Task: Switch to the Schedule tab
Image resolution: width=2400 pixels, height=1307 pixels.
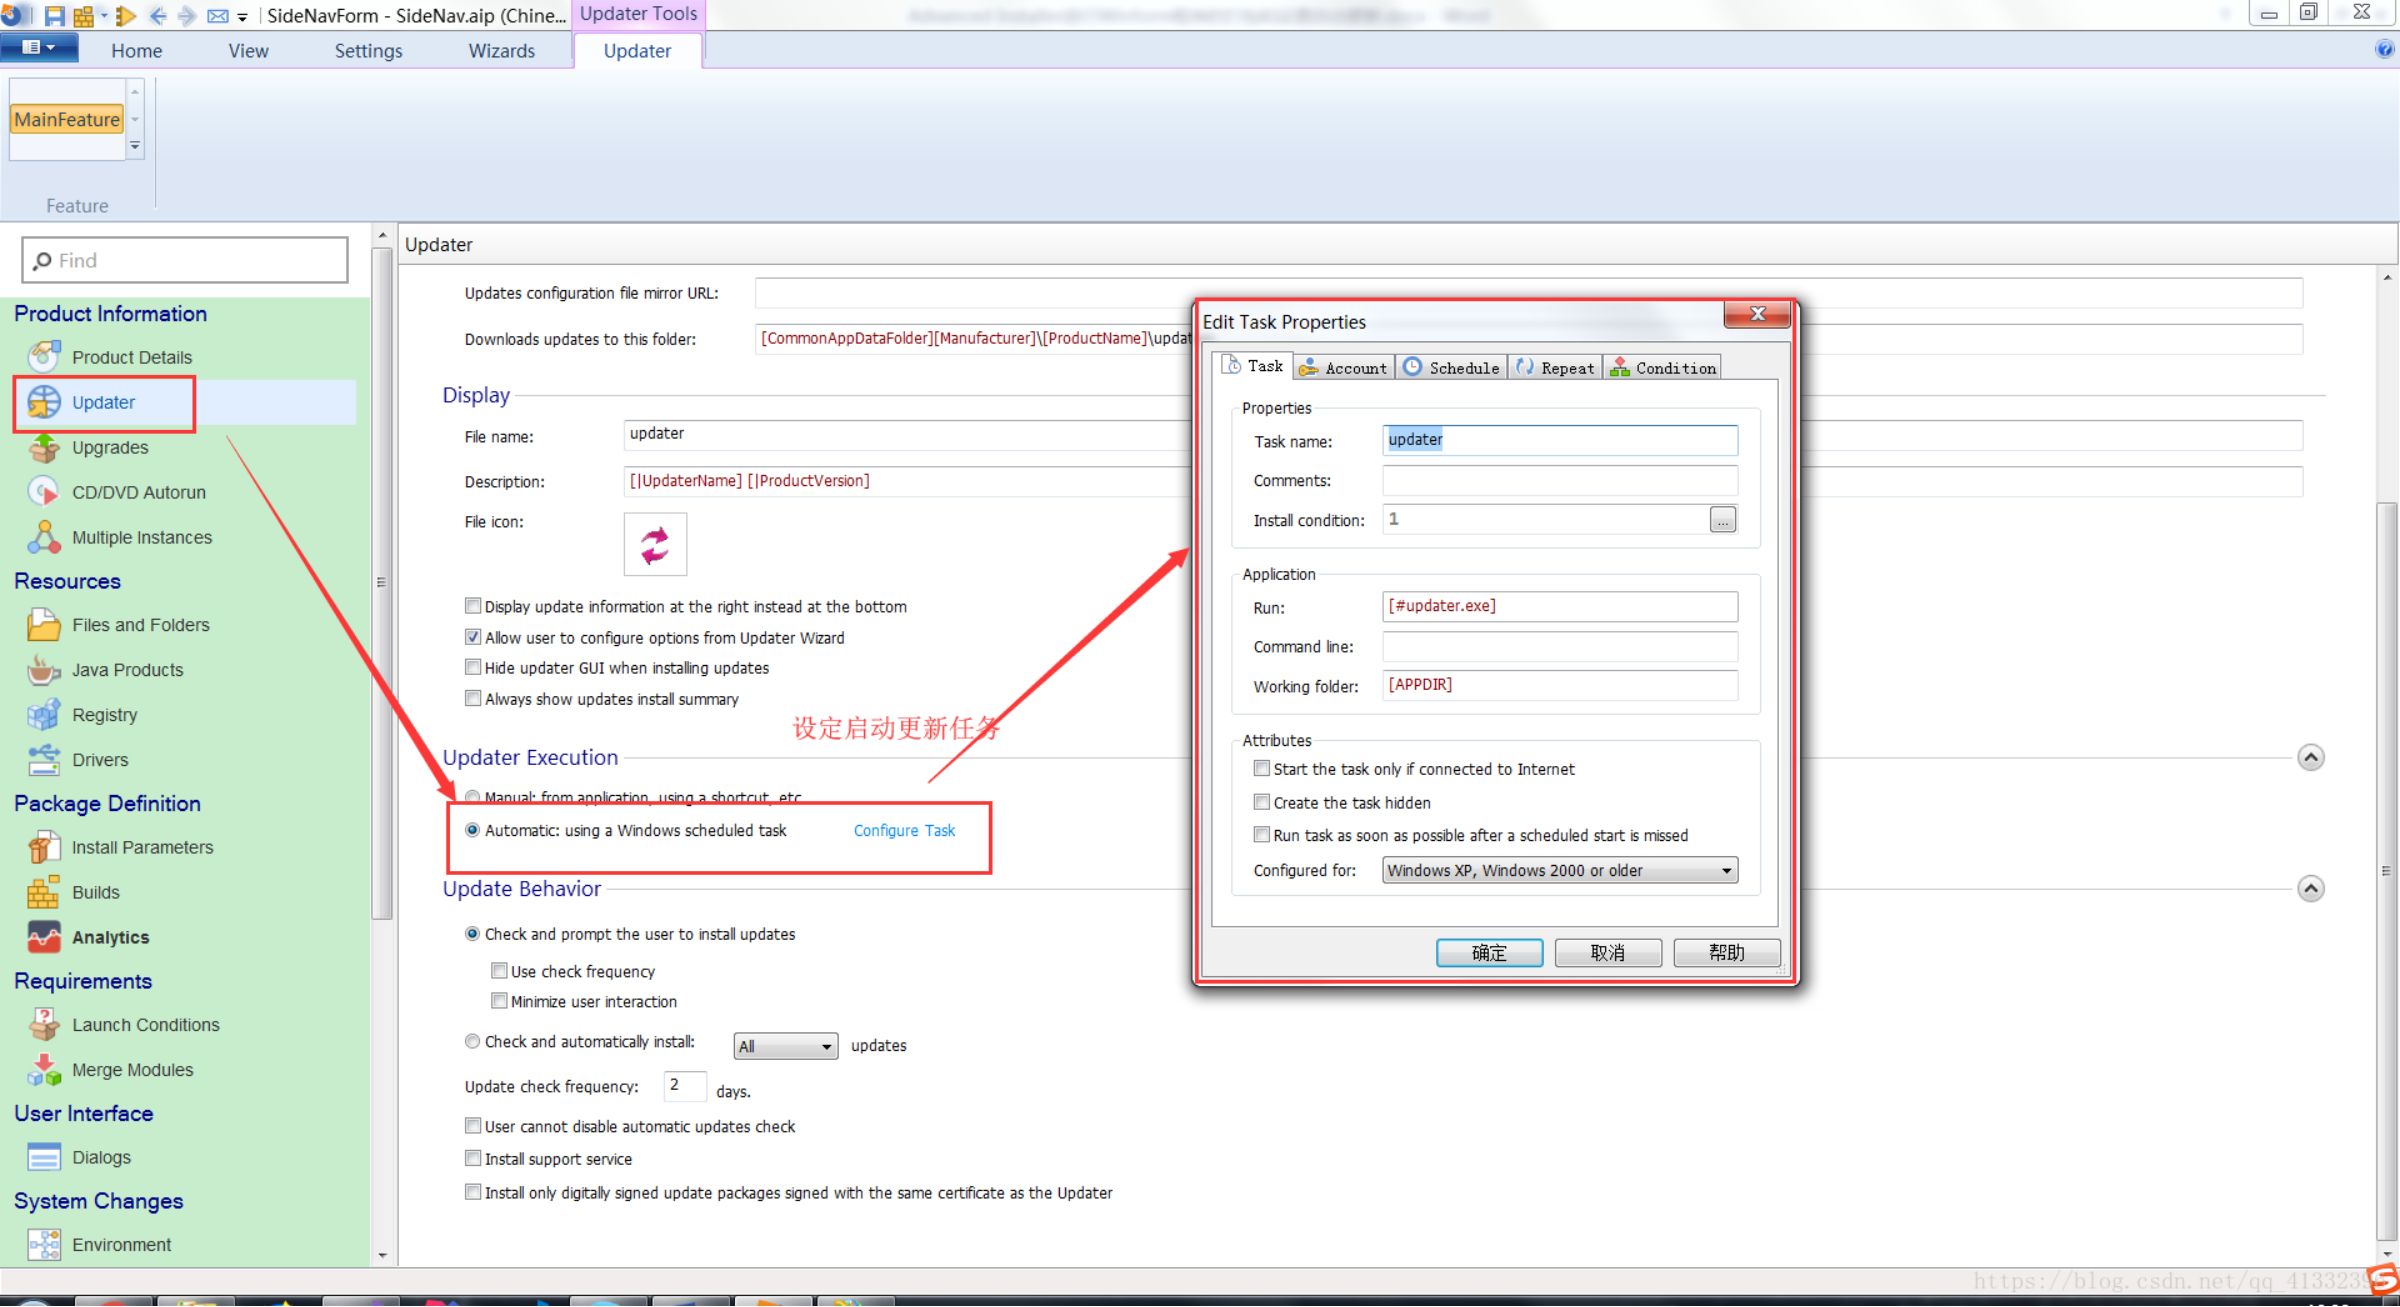Action: pyautogui.click(x=1451, y=368)
